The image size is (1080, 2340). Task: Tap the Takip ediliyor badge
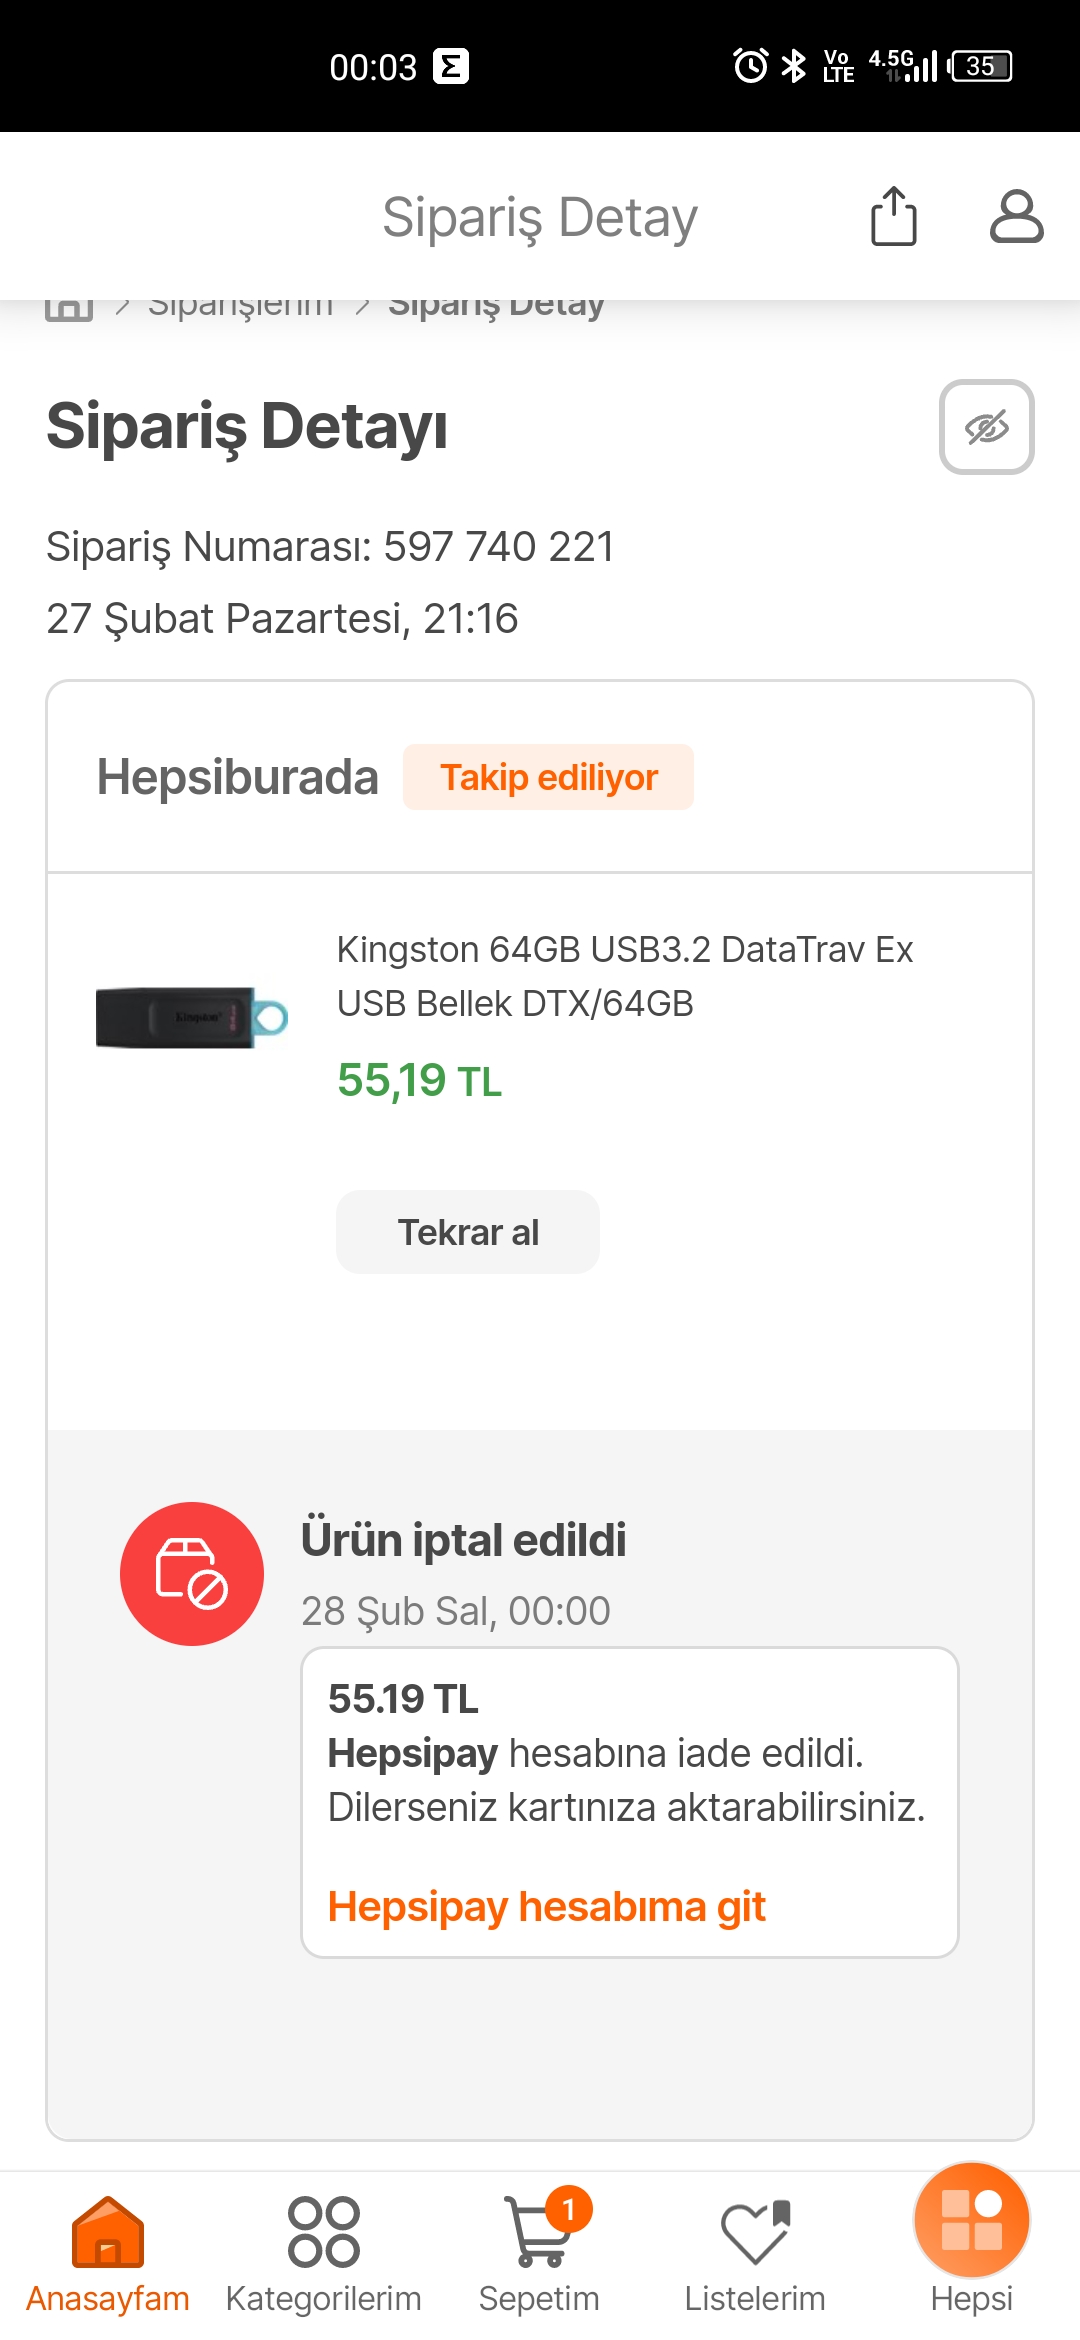click(548, 777)
